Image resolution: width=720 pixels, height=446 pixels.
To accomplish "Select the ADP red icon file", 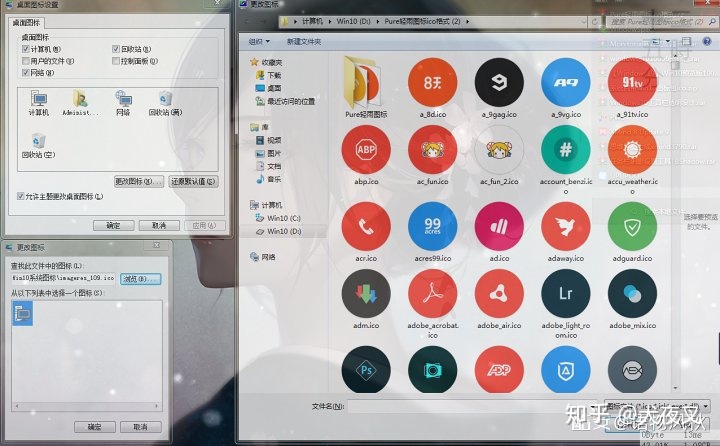I will 499,369.
